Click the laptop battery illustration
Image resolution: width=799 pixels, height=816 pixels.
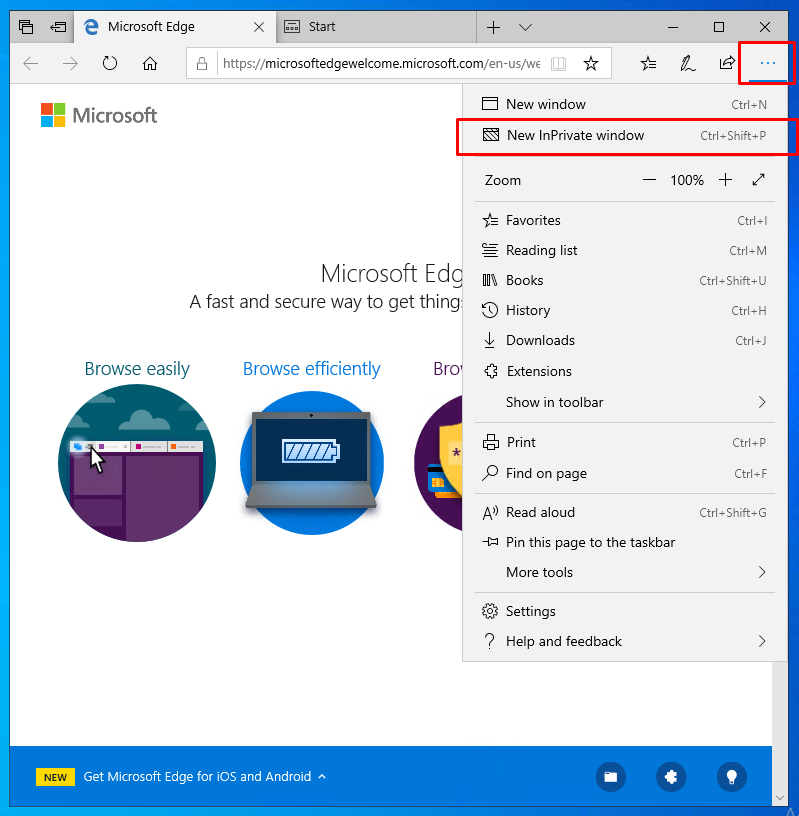[312, 463]
